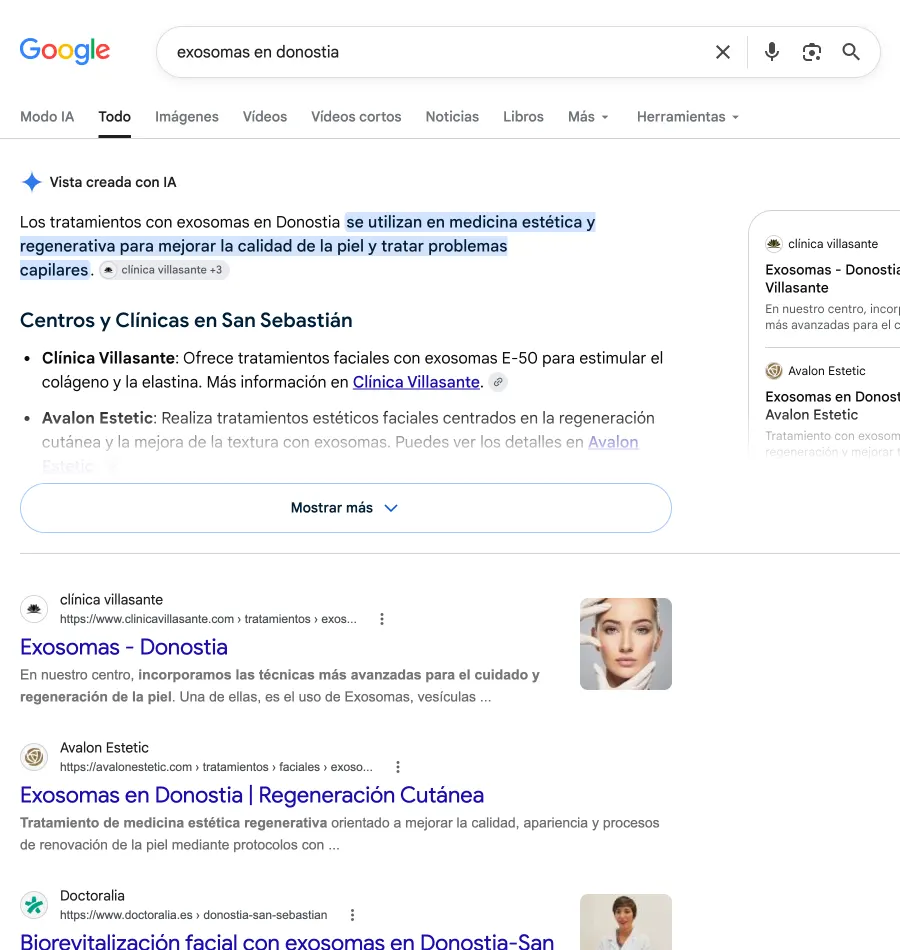
Task: Follow the Clínica Villasante inline link
Action: [416, 382]
